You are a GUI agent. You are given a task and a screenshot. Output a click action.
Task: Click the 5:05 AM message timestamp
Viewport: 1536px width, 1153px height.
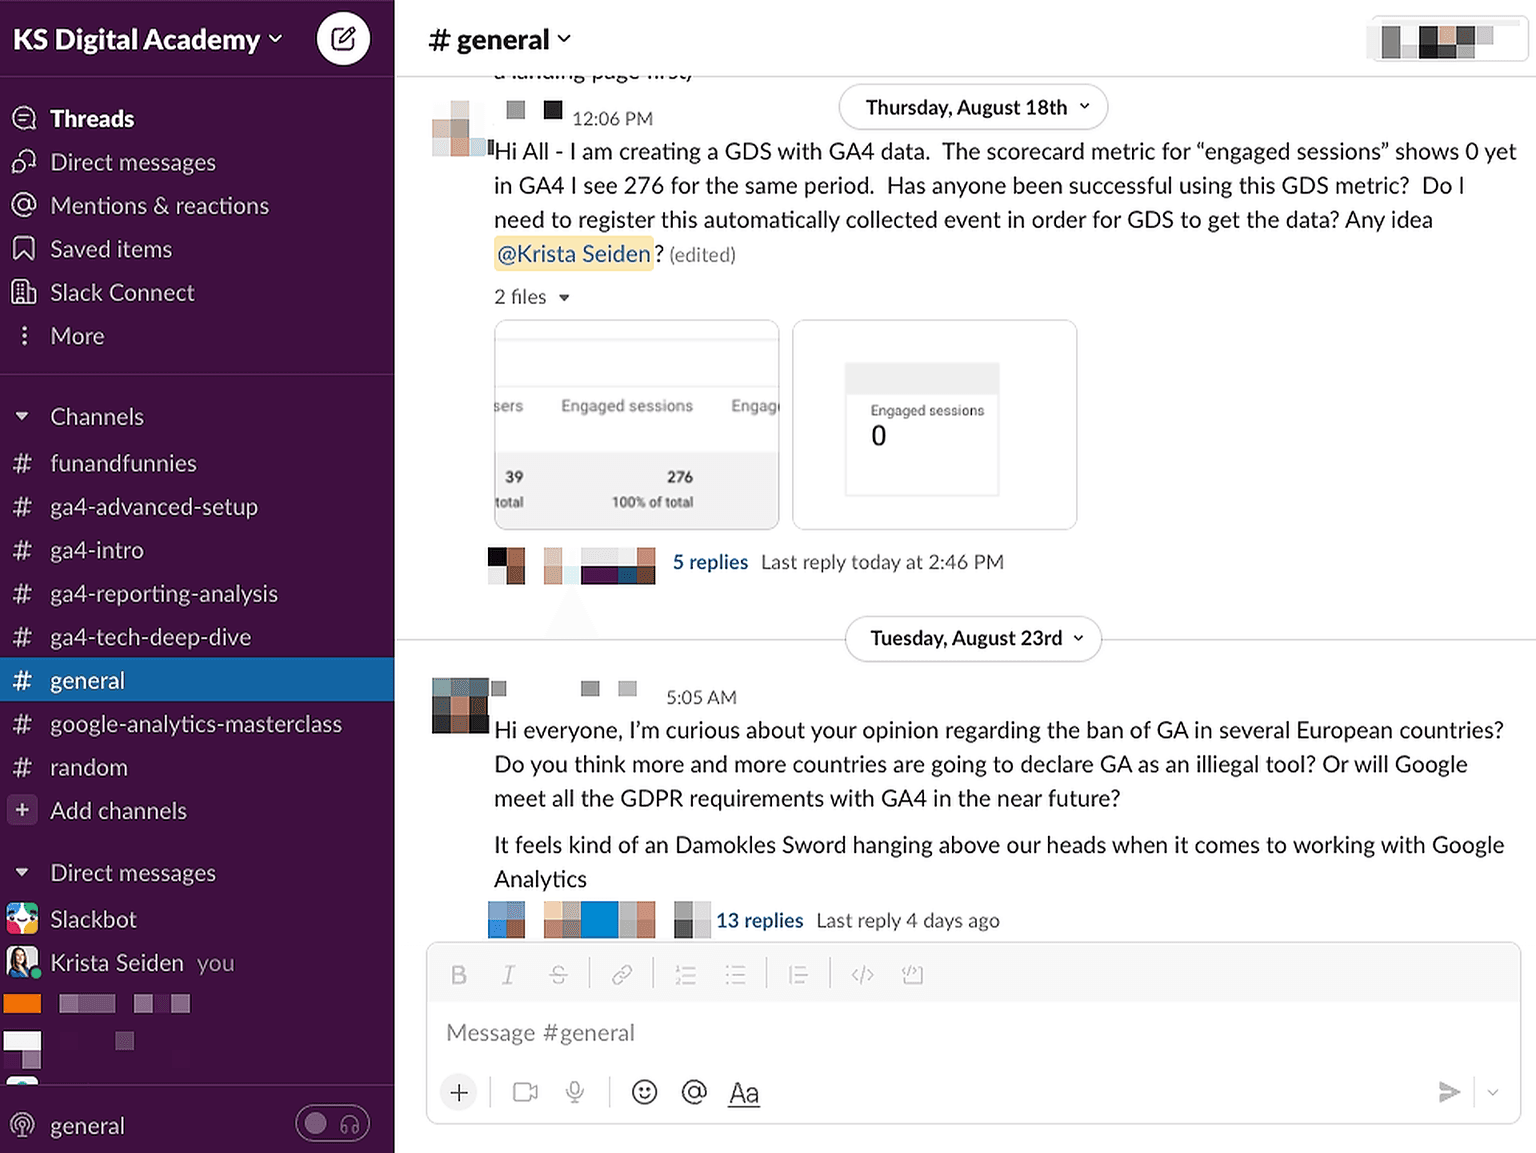pyautogui.click(x=701, y=697)
